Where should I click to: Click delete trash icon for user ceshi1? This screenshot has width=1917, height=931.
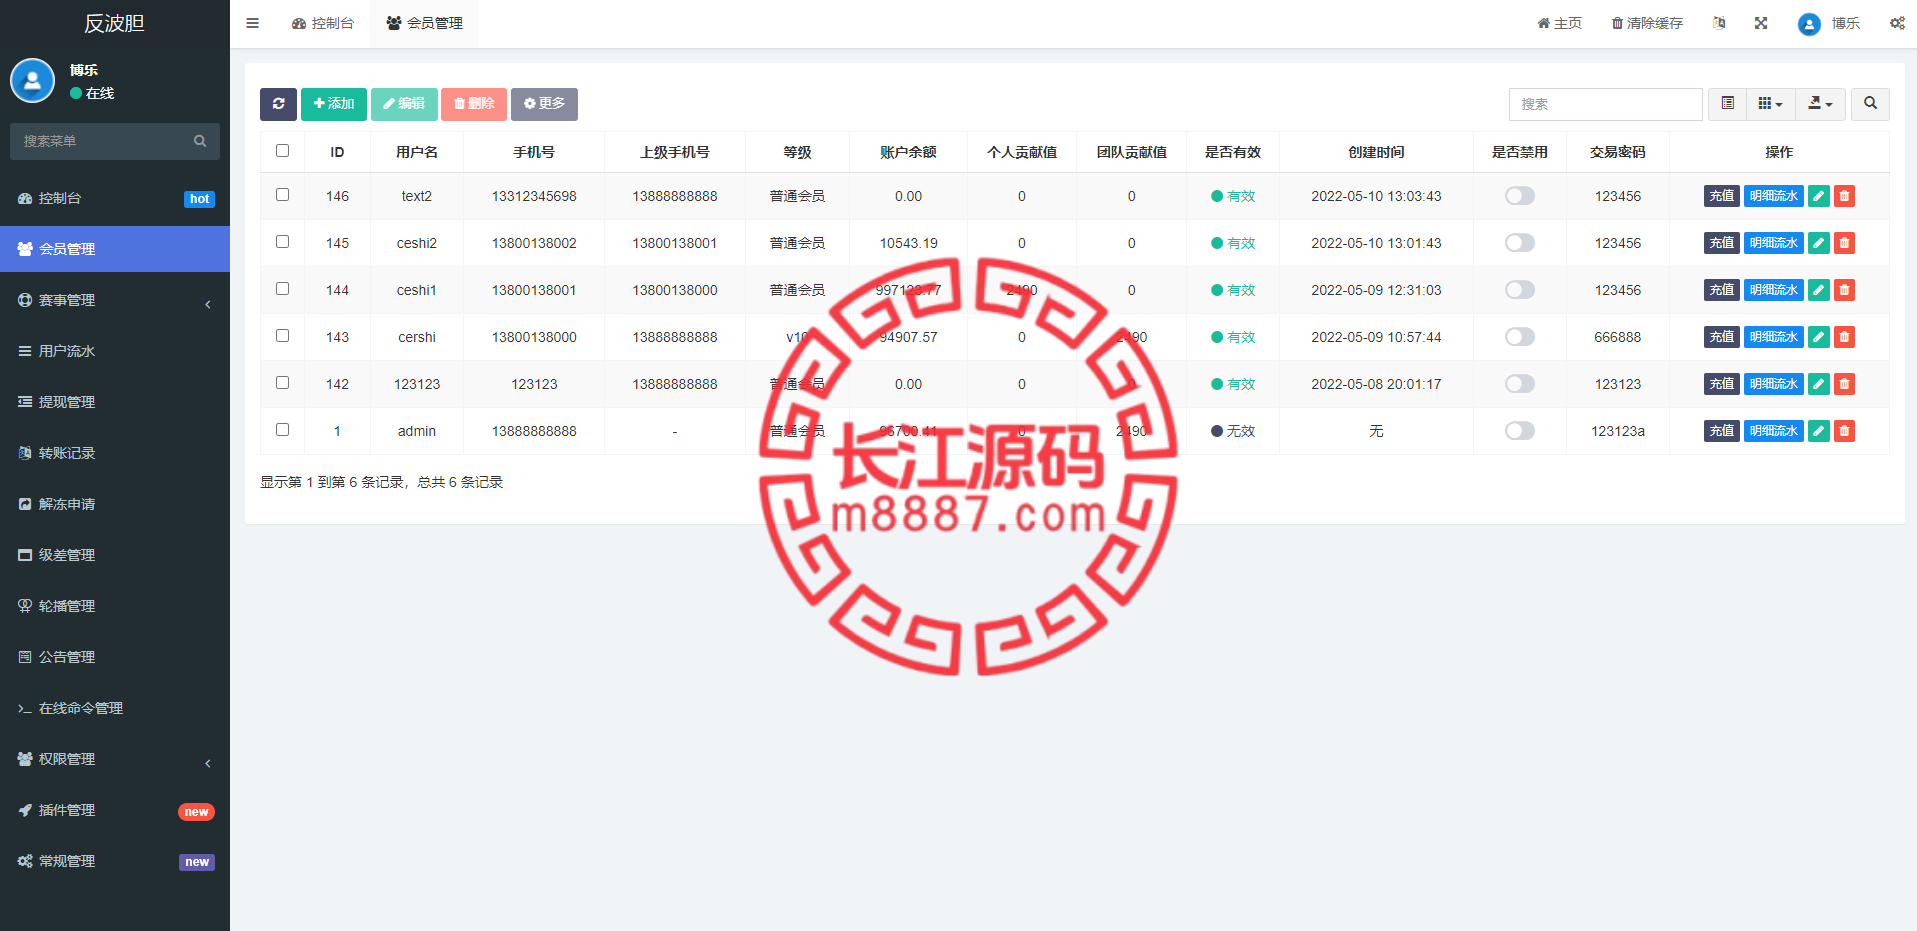(x=1845, y=290)
